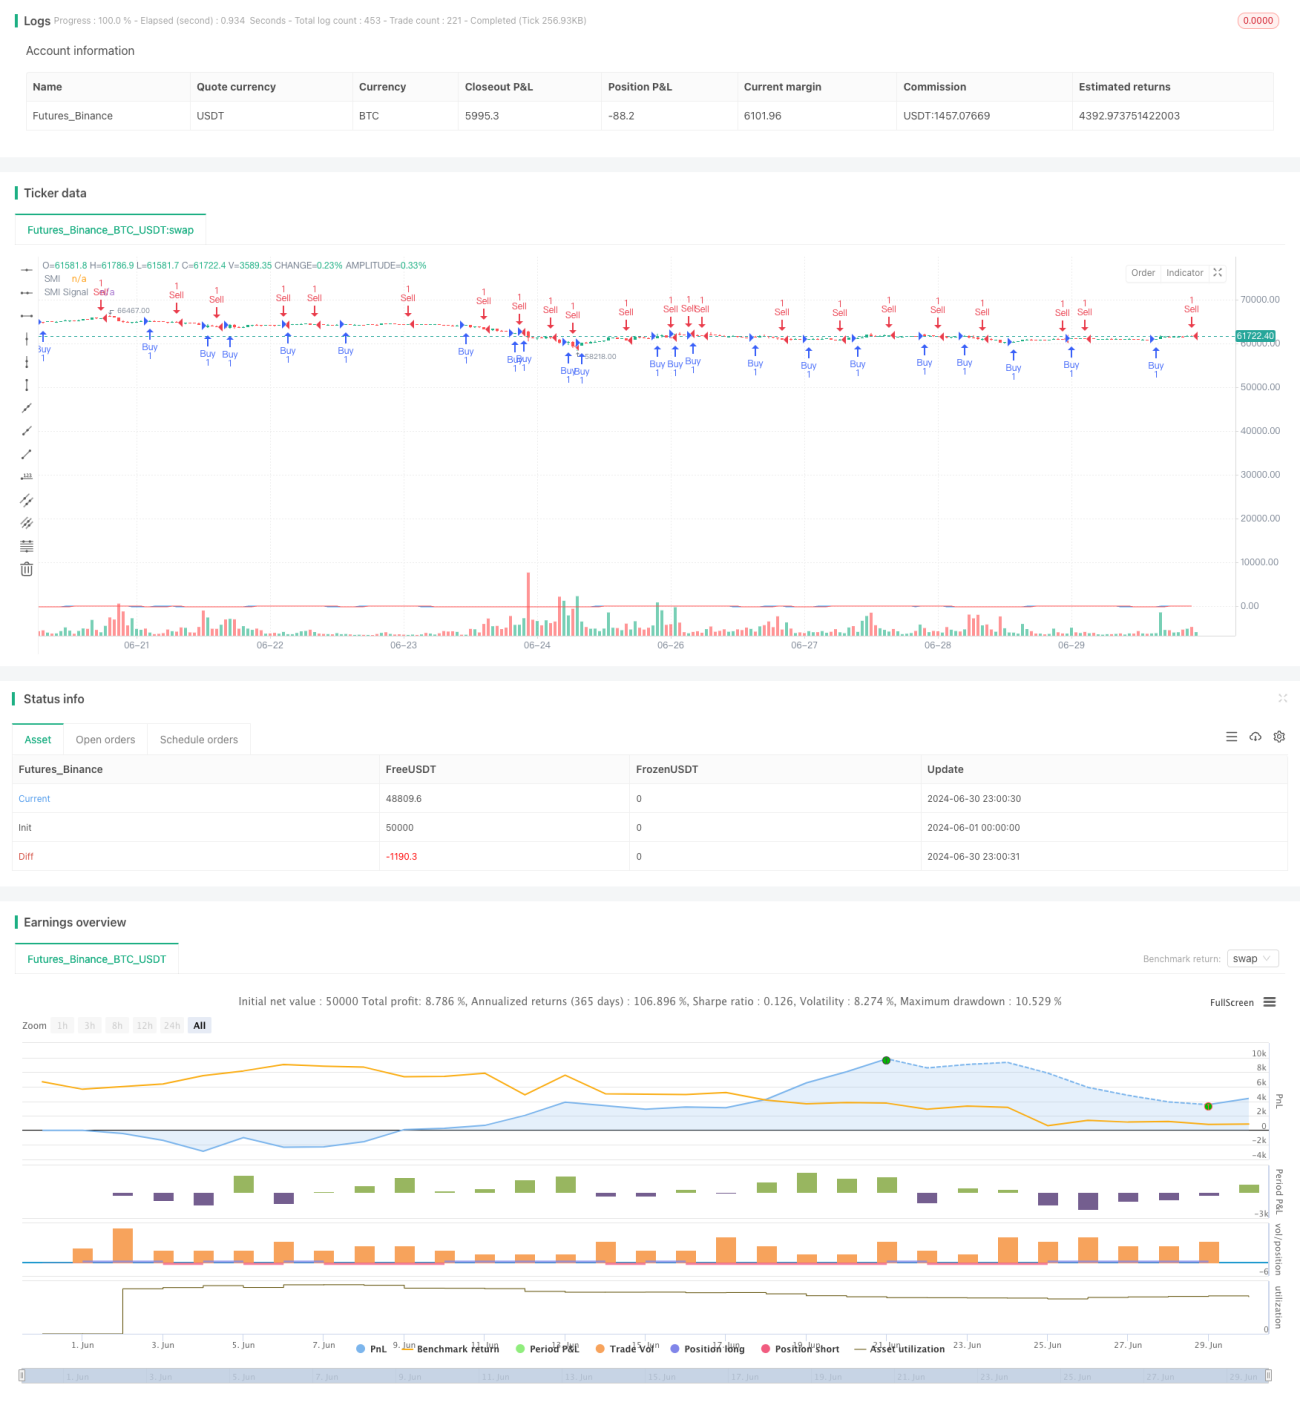This screenshot has height=1405, width=1300.
Task: Select the parallel channel drawing tool
Action: 26,500
